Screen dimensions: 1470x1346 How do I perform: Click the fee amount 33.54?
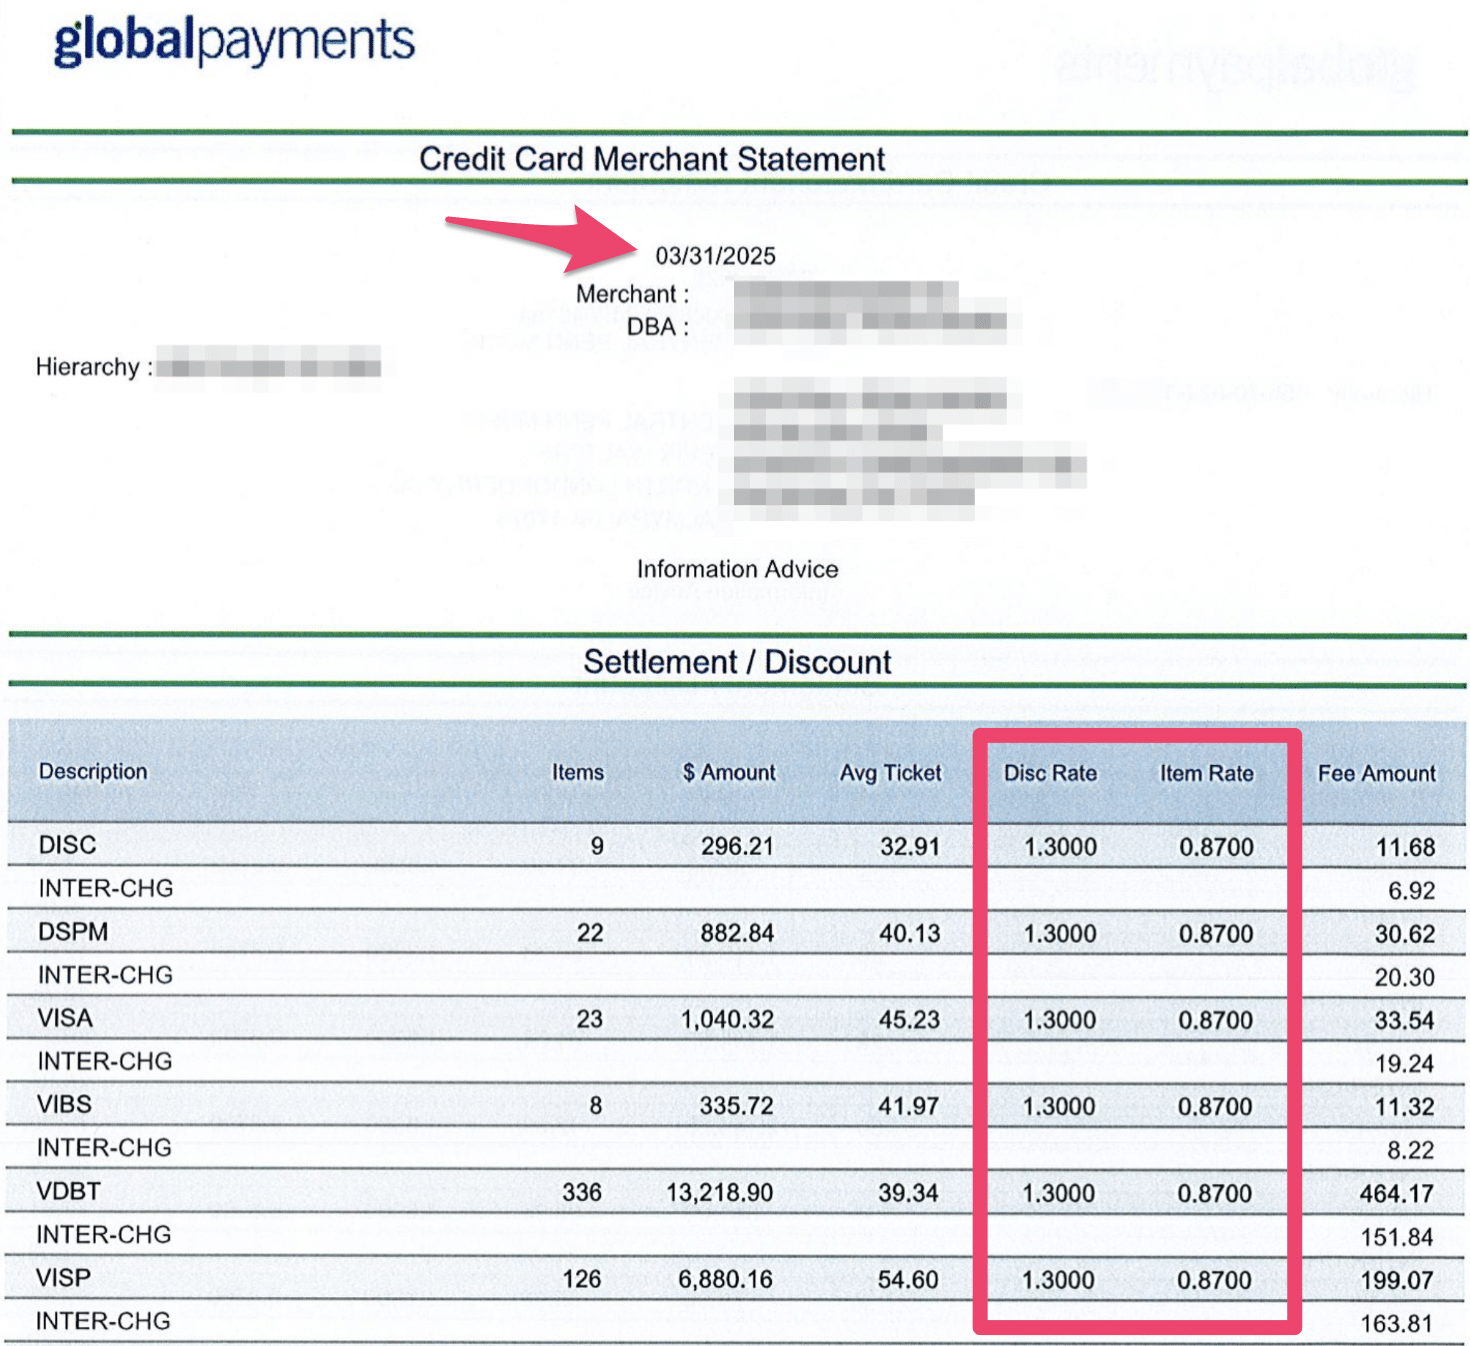tap(1404, 1021)
